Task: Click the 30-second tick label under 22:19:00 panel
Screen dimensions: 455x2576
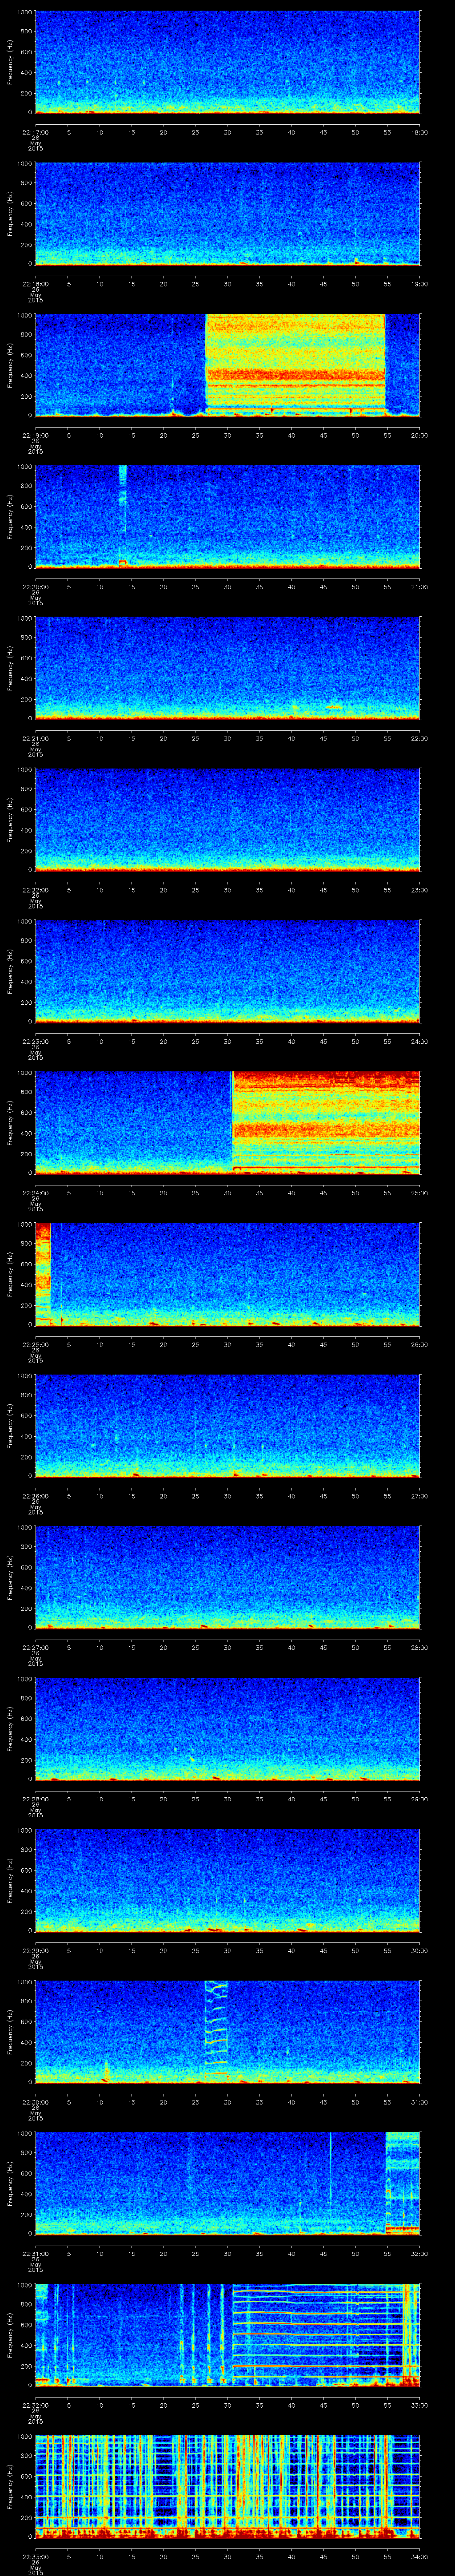Action: coord(227,434)
